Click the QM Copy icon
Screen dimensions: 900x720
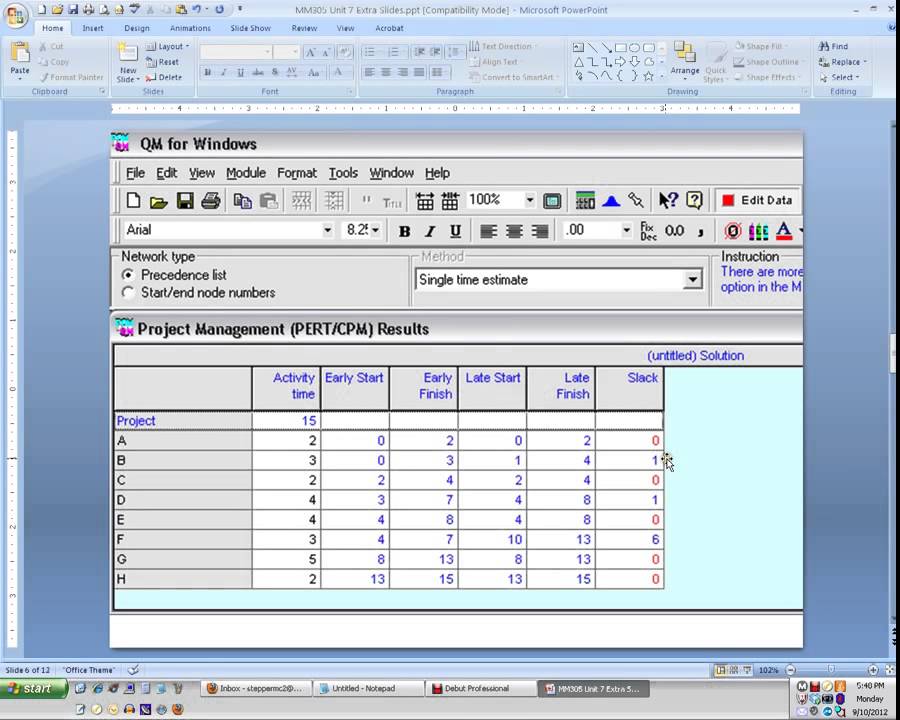point(242,200)
